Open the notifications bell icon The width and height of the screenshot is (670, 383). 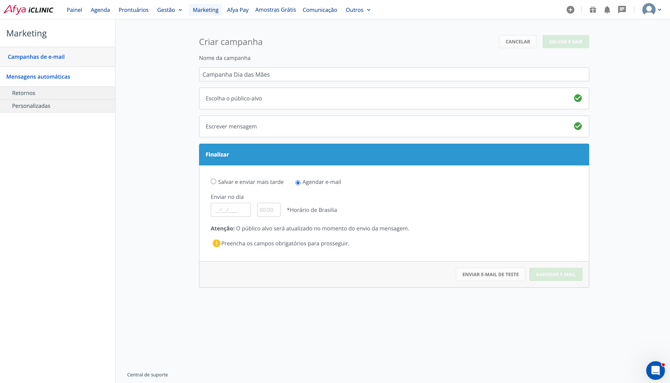(x=607, y=9)
